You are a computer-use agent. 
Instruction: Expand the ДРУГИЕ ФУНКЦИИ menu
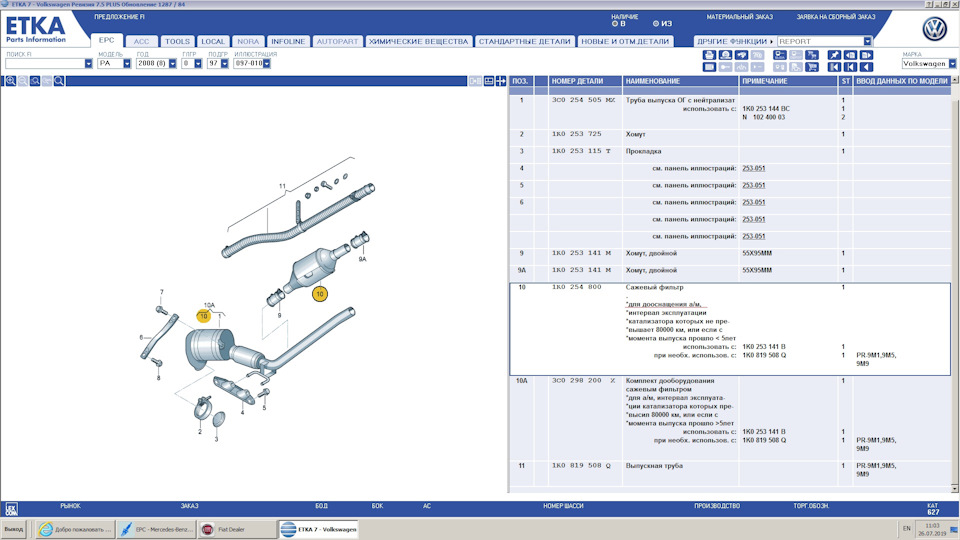coord(735,41)
